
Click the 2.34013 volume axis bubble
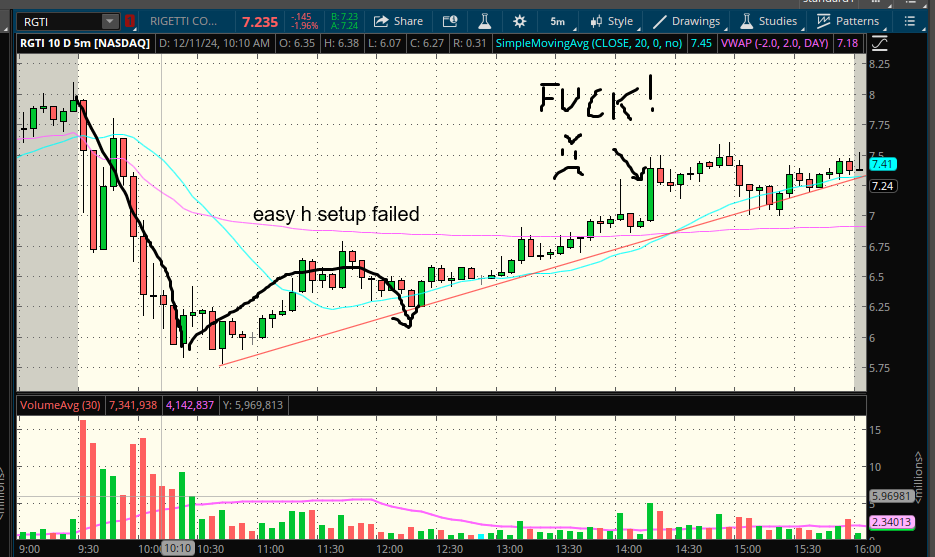click(892, 522)
